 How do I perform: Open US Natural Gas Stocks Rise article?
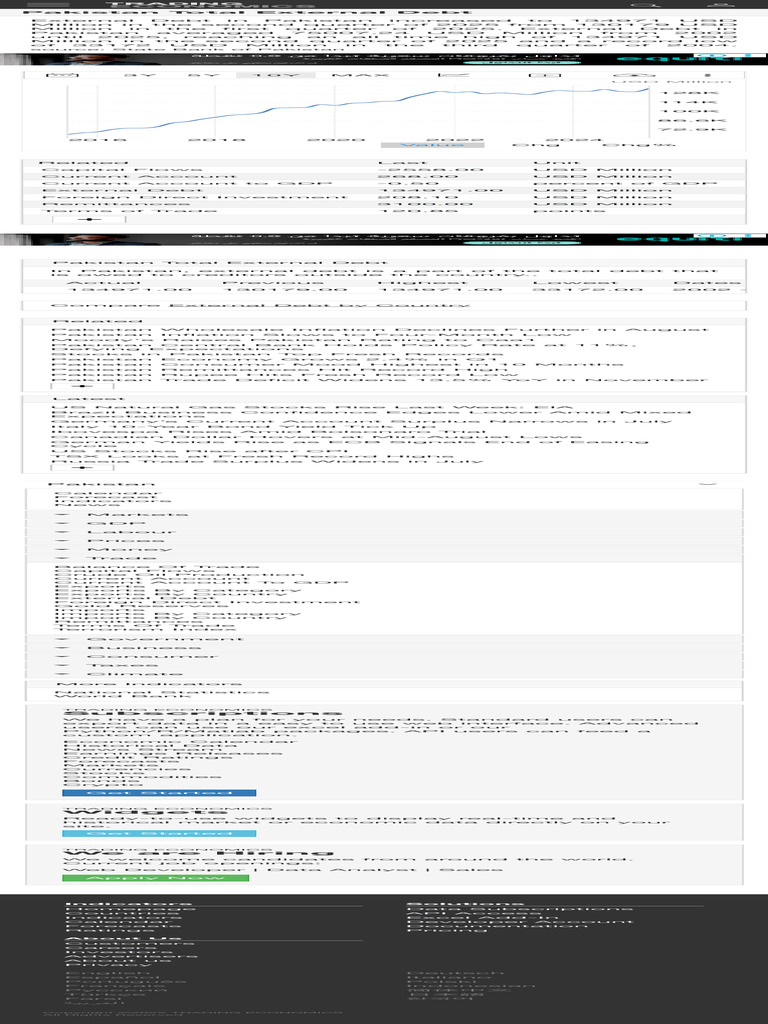(312, 408)
